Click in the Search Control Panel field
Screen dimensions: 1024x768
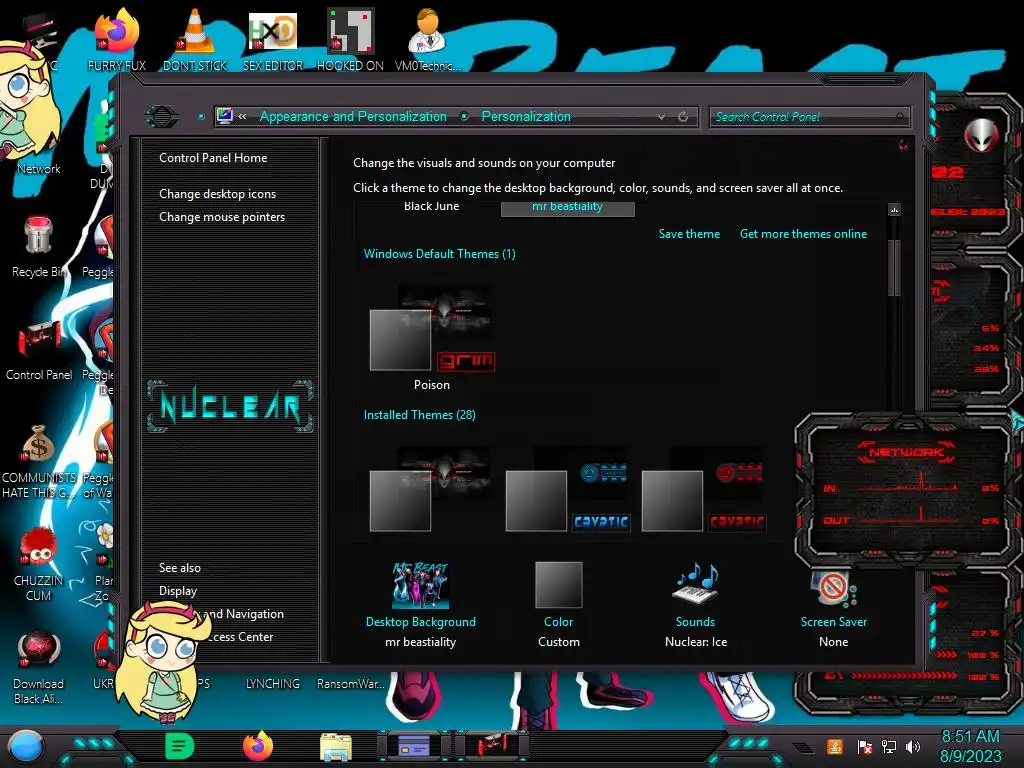point(810,117)
